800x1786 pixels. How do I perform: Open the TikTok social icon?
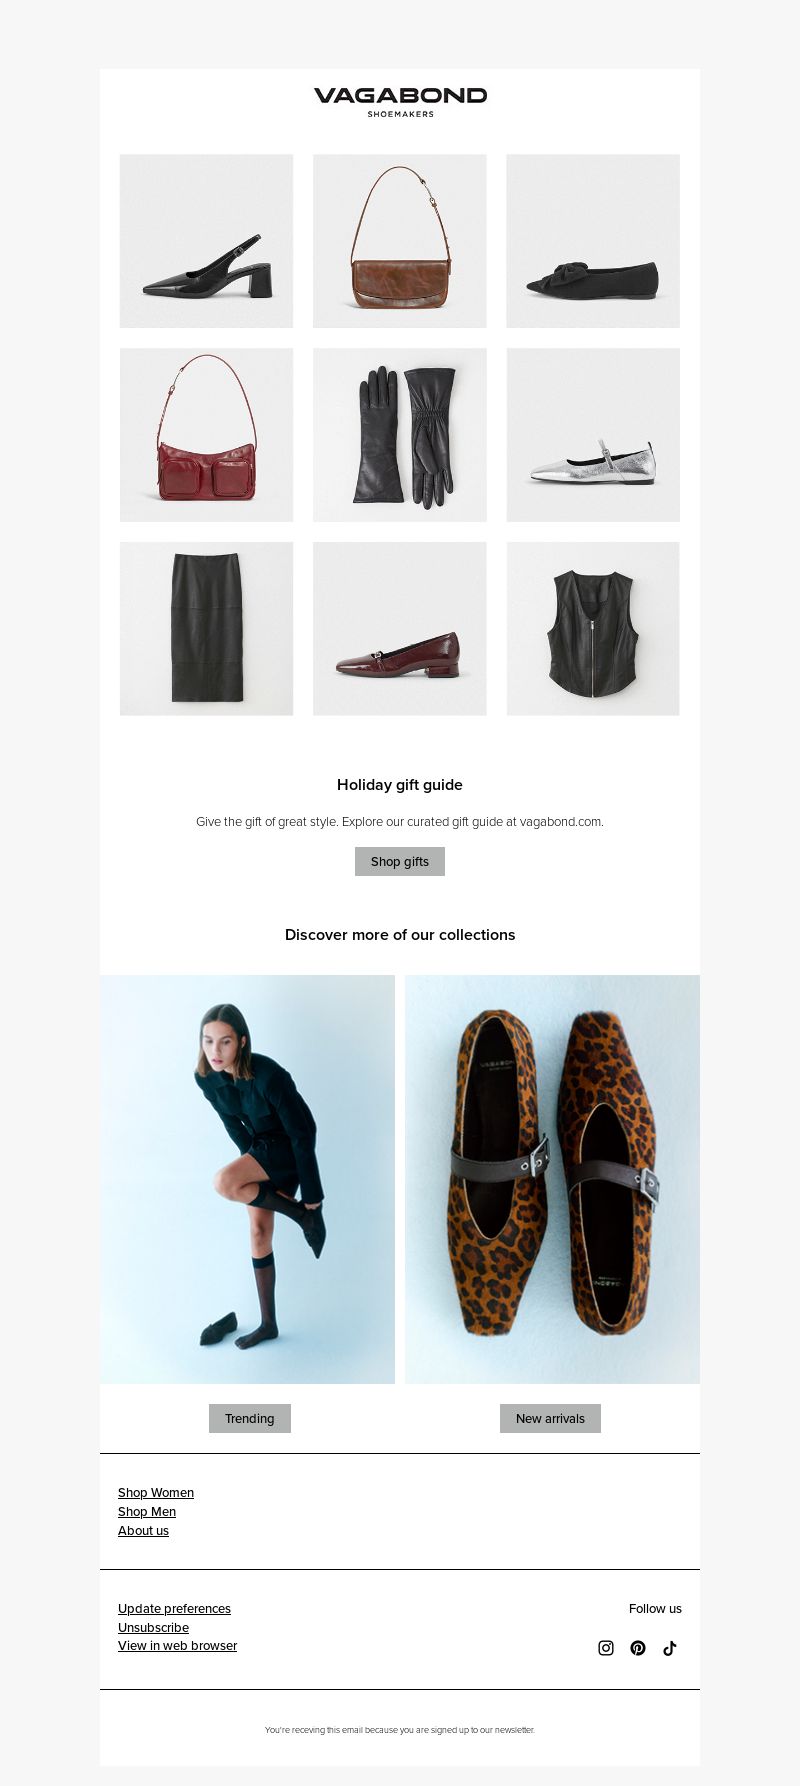point(670,1648)
